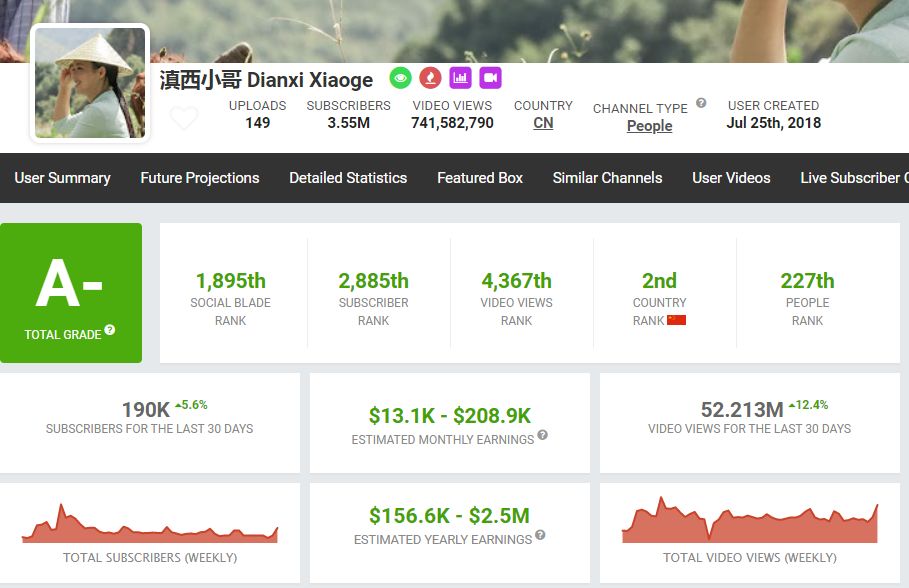This screenshot has width=909, height=588.
Task: Click the red flame icon beside channel name
Action: coord(430,78)
